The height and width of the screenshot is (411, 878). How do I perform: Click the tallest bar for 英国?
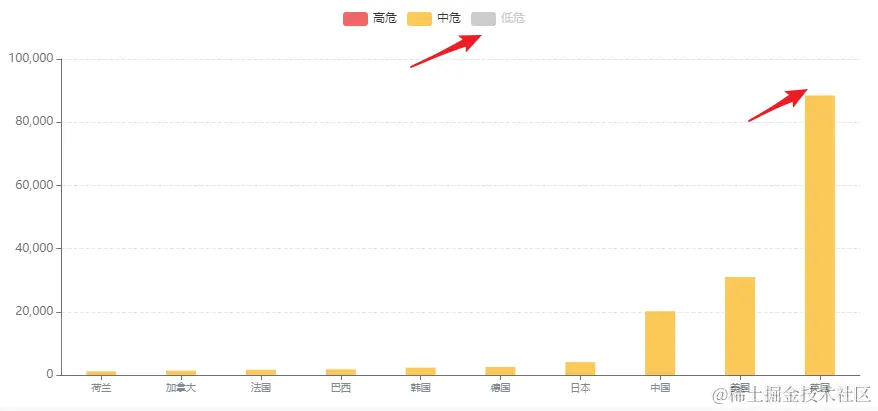pyautogui.click(x=819, y=235)
